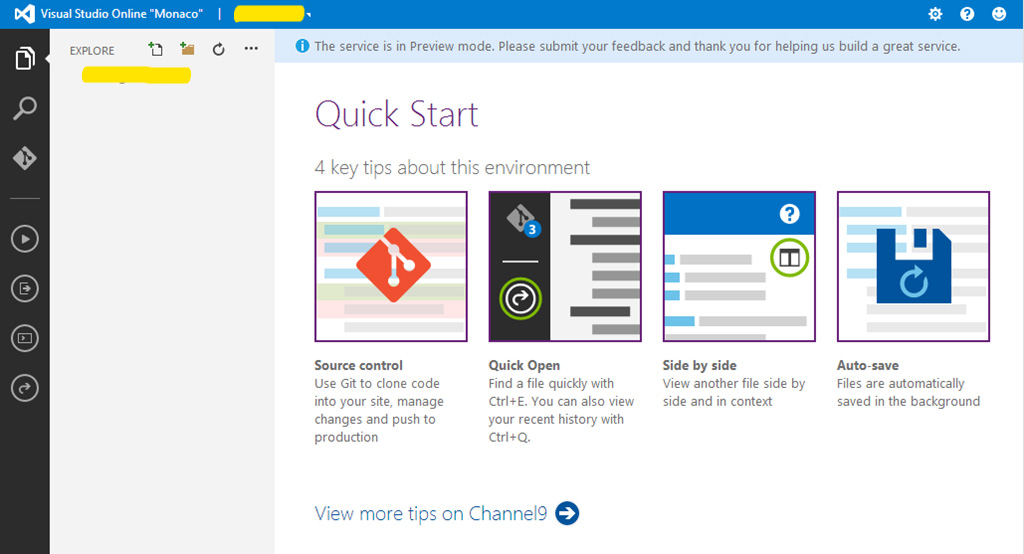Viewport: 1024px width, 554px height.
Task: Click the Preview mode banner message
Action: click(x=637, y=46)
